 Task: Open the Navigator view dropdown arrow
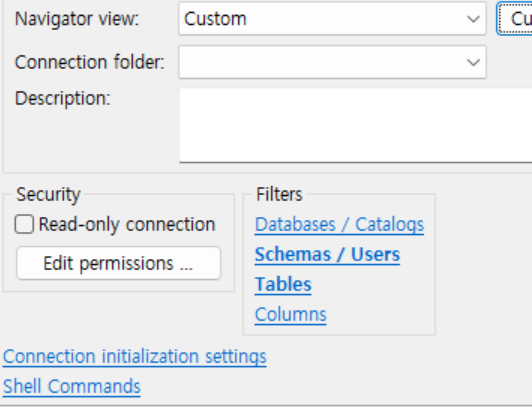coord(473,19)
